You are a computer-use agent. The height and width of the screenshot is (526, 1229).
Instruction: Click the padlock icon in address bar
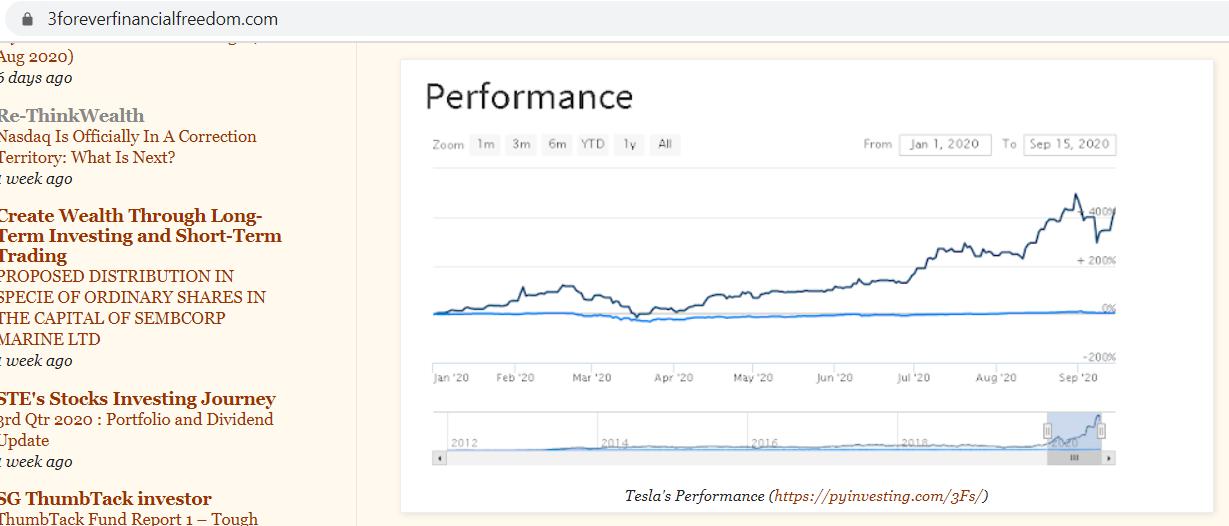(27, 19)
